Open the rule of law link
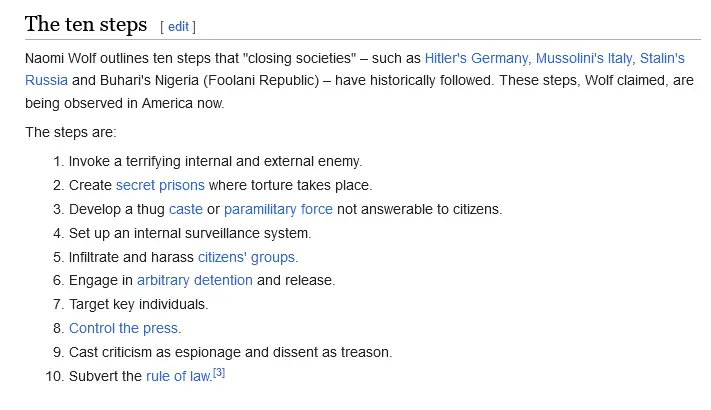Image resolution: width=711 pixels, height=410 pixels. pos(178,376)
